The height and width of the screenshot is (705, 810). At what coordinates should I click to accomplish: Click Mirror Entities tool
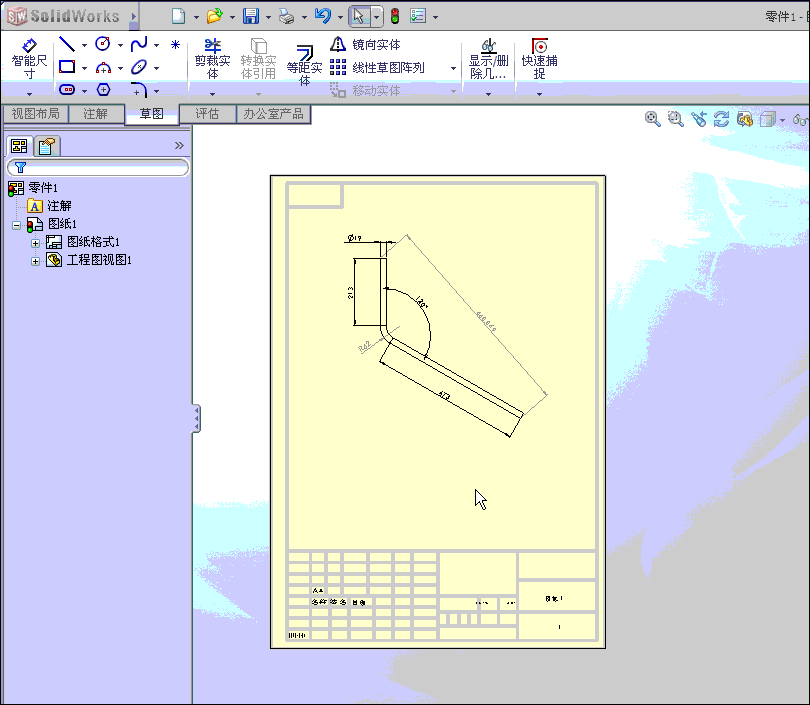click(x=366, y=45)
